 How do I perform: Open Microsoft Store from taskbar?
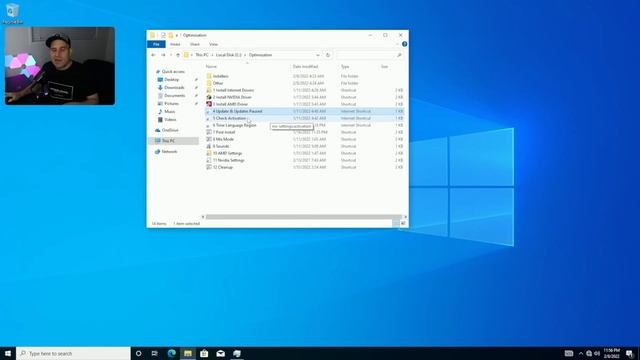point(204,353)
